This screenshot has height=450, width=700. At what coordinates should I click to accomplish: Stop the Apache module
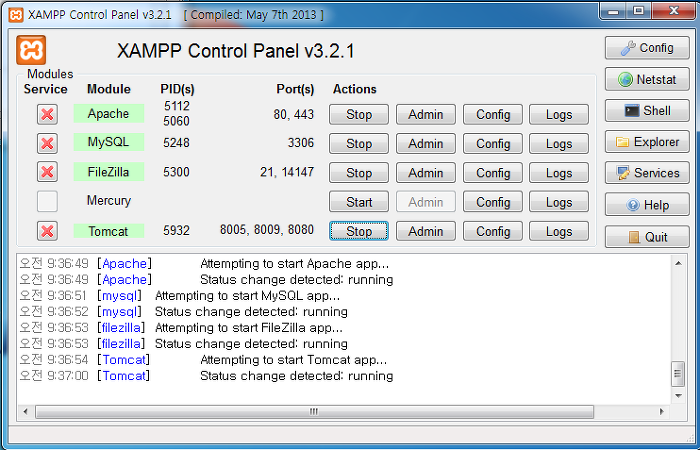[x=359, y=115]
